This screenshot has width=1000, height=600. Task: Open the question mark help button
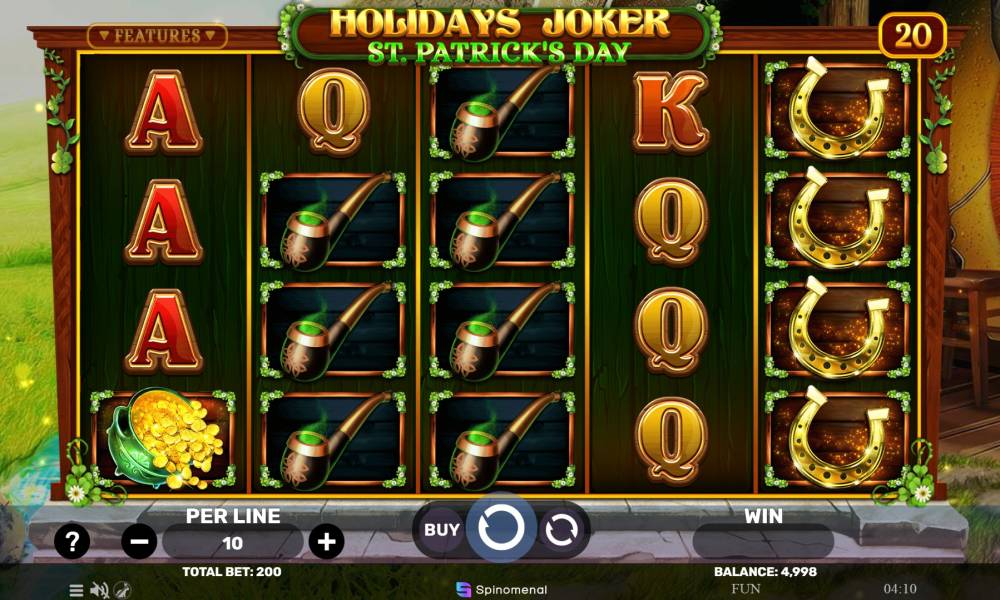coord(72,541)
